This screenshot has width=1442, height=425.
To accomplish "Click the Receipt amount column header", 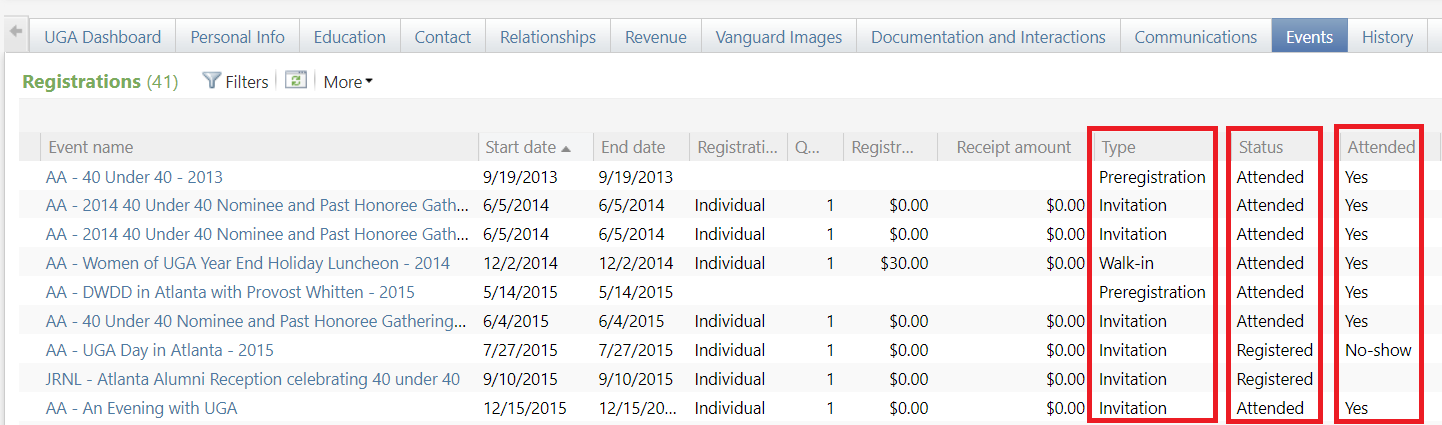I will point(1013,147).
